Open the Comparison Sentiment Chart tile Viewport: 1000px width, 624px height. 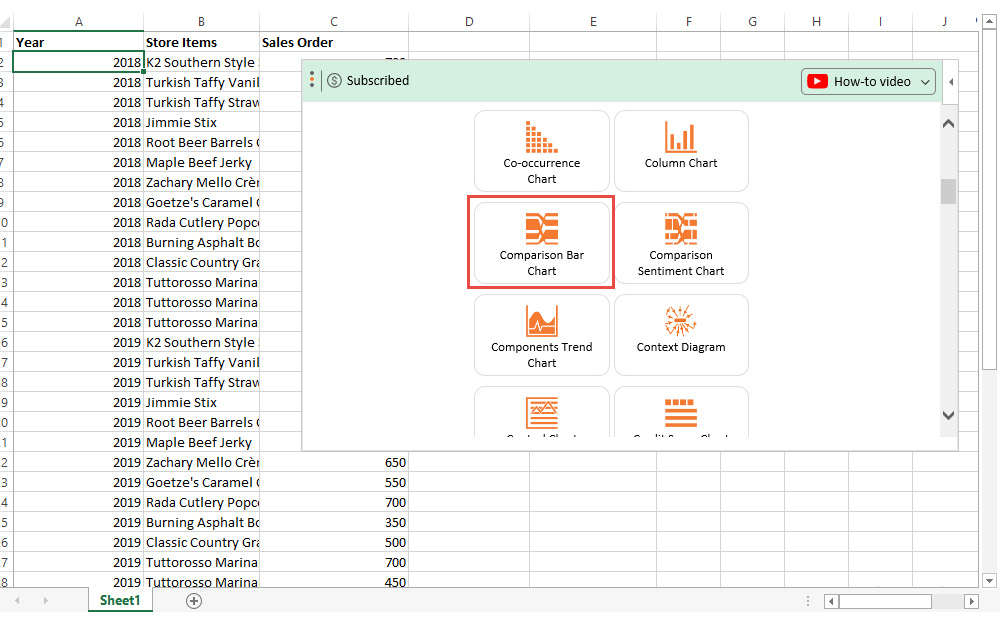coord(681,243)
